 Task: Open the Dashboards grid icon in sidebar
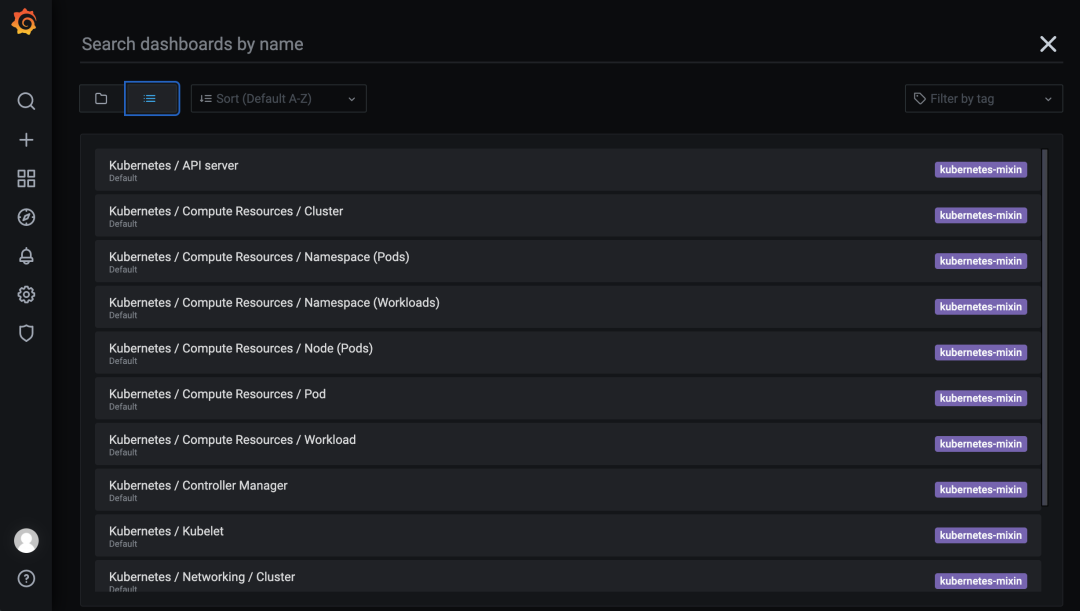(x=26, y=178)
